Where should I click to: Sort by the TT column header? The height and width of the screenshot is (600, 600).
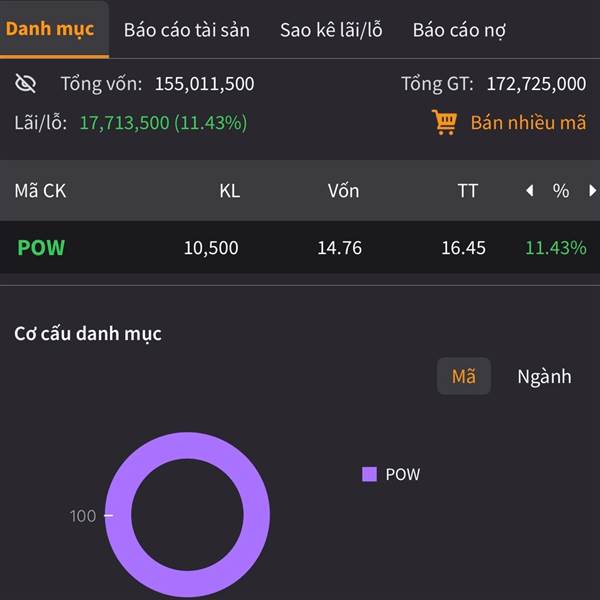coord(467,191)
